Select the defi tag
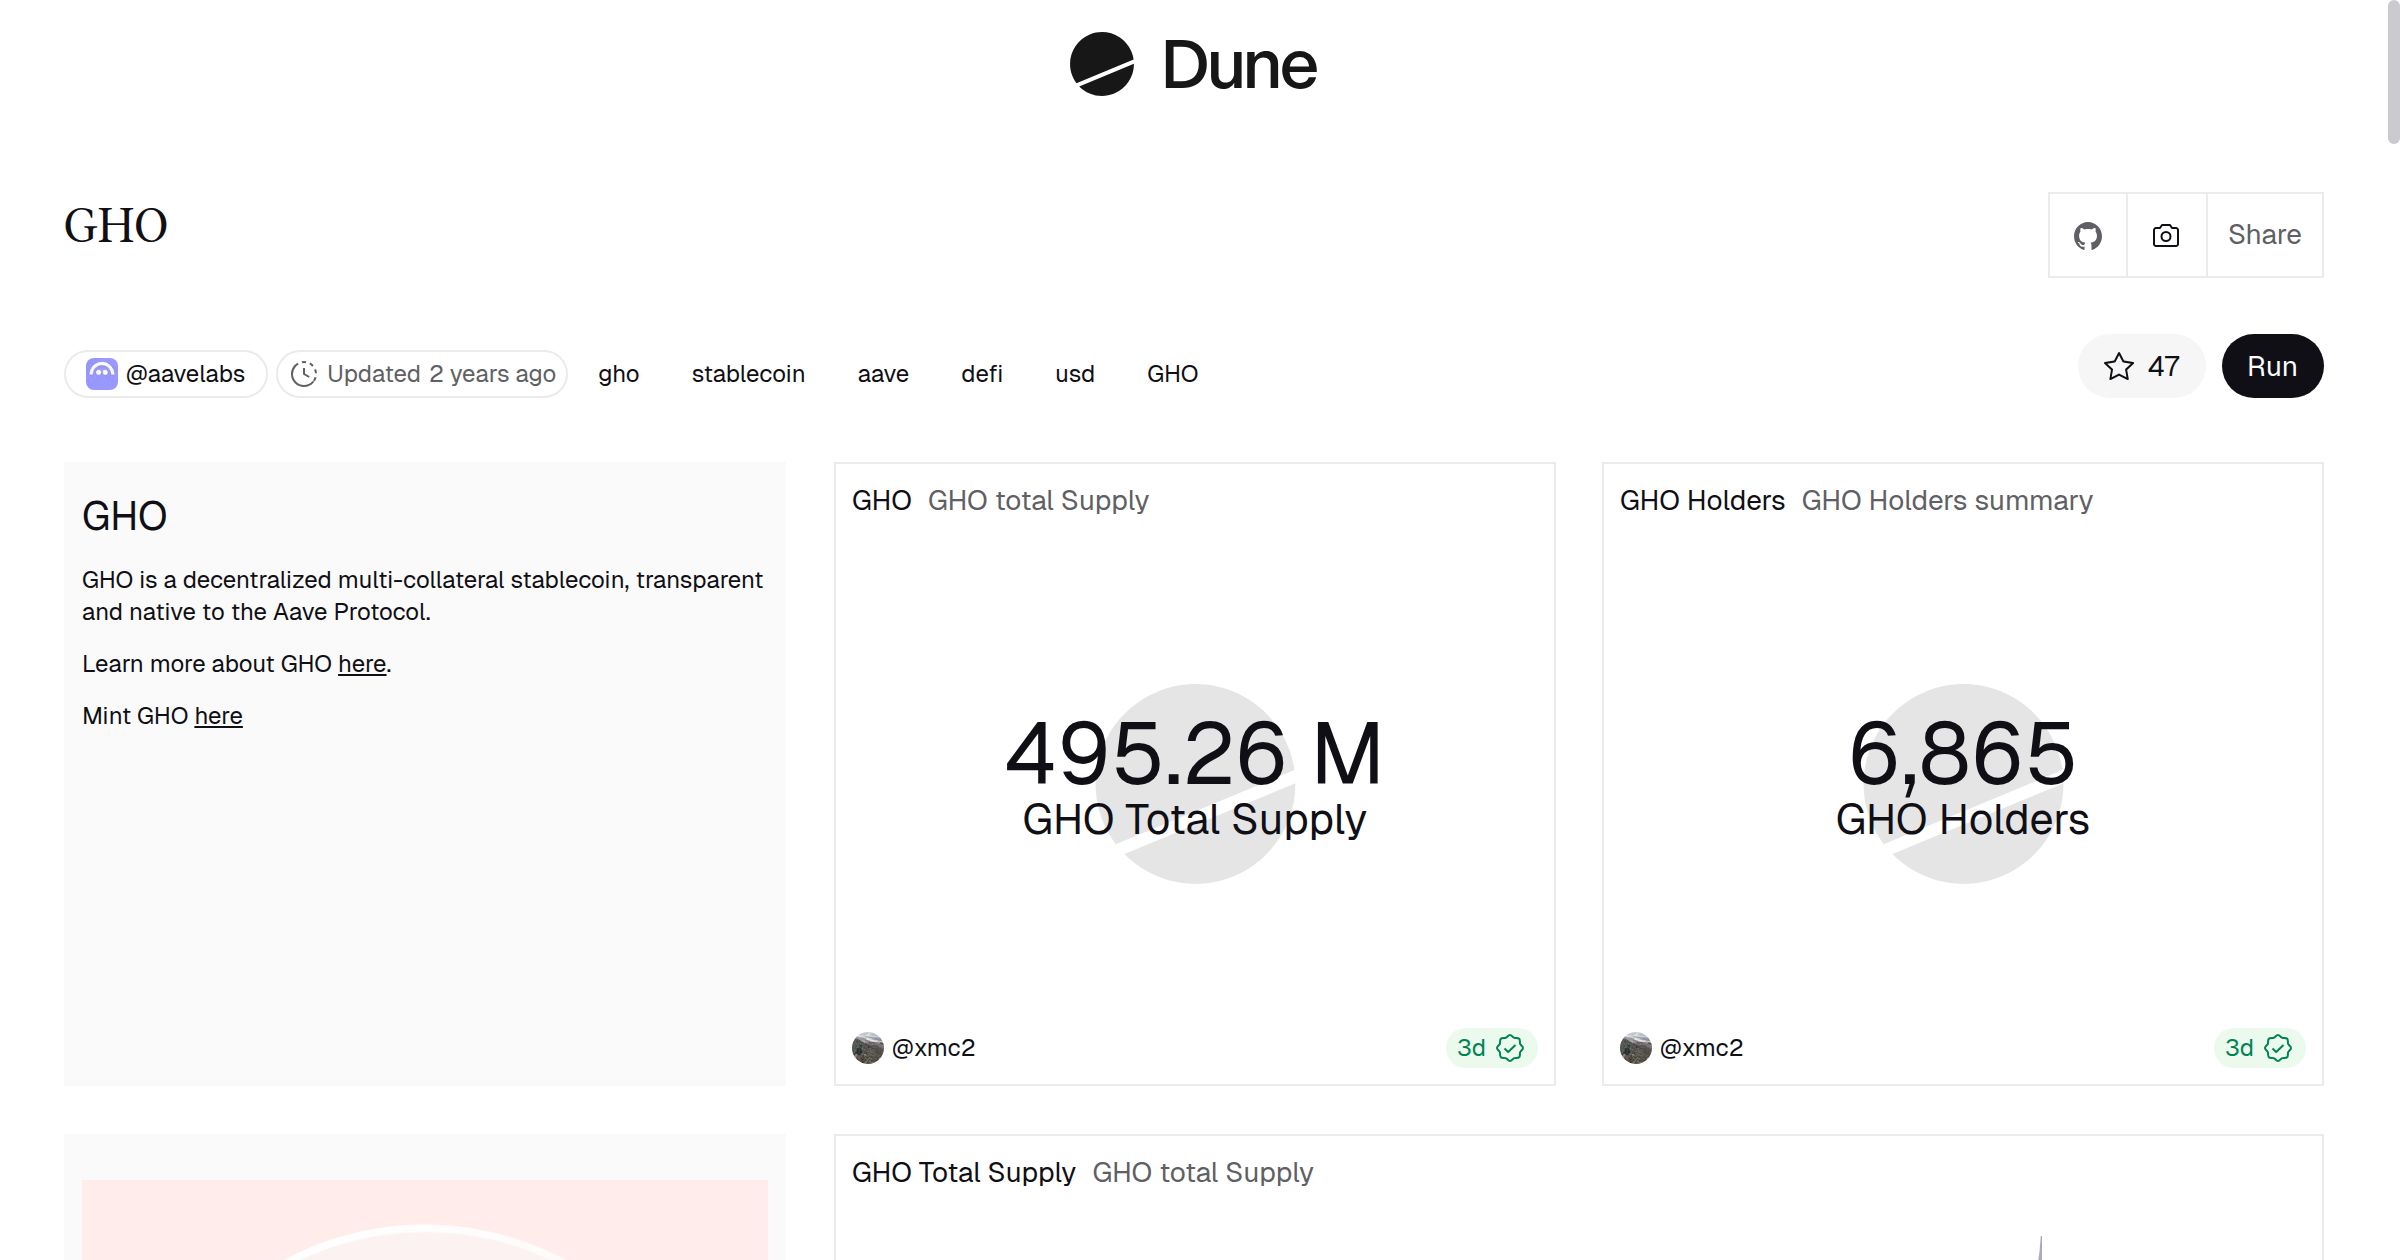This screenshot has height=1260, width=2400. click(981, 374)
